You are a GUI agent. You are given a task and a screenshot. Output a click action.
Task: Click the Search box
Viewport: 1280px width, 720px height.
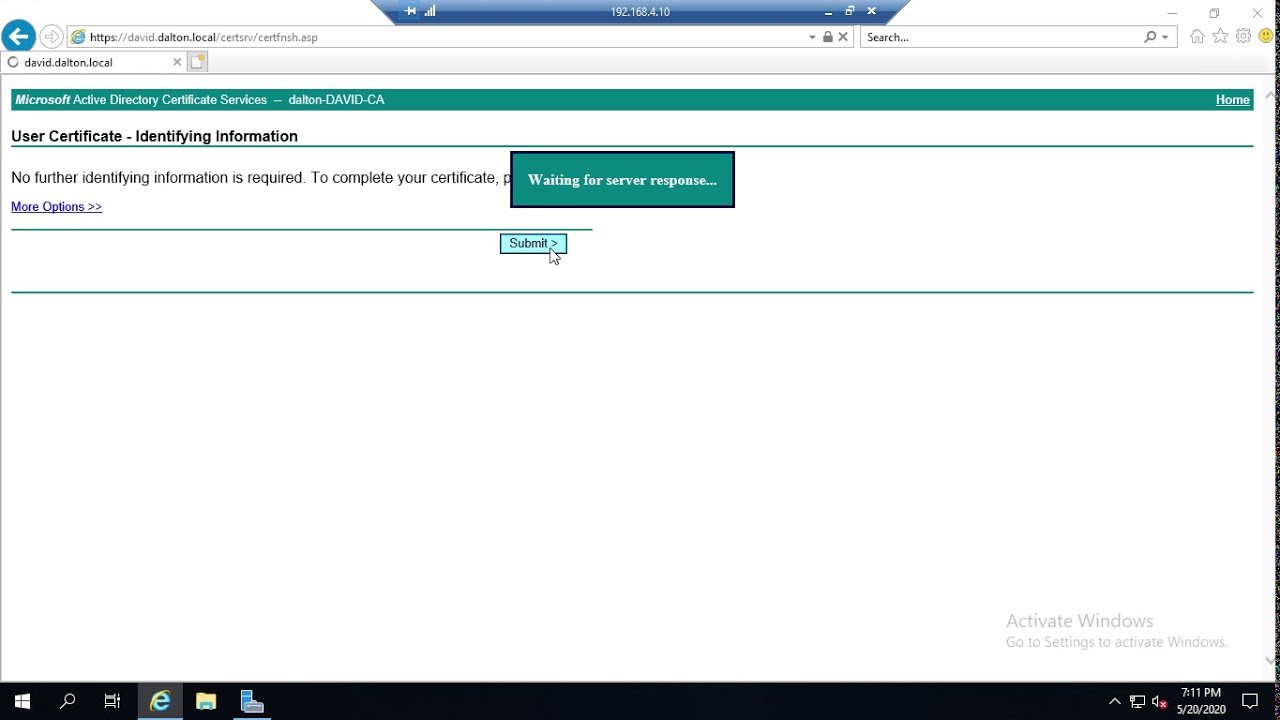[1002, 37]
